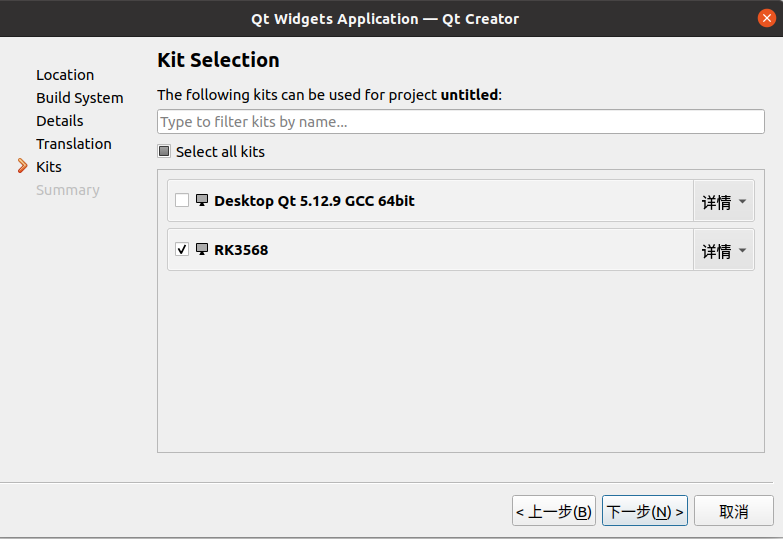783x539 pixels.
Task: Expand 详情 for the Desktop Qt 5.12.9 kit
Action: [x=724, y=202]
